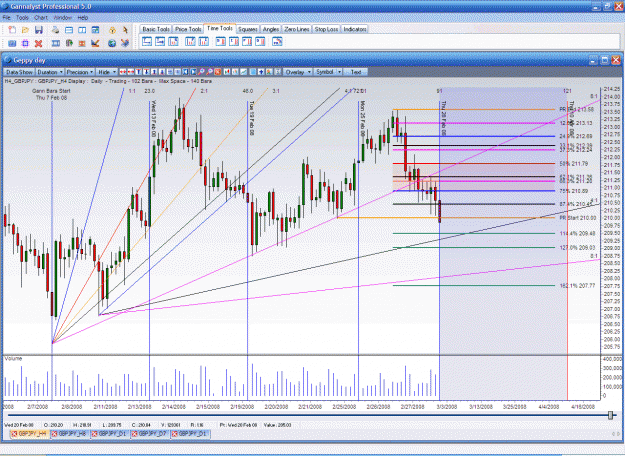Click the 'Mon 25 Feb 08' time line label
The width and height of the screenshot is (625, 456).
pos(362,118)
